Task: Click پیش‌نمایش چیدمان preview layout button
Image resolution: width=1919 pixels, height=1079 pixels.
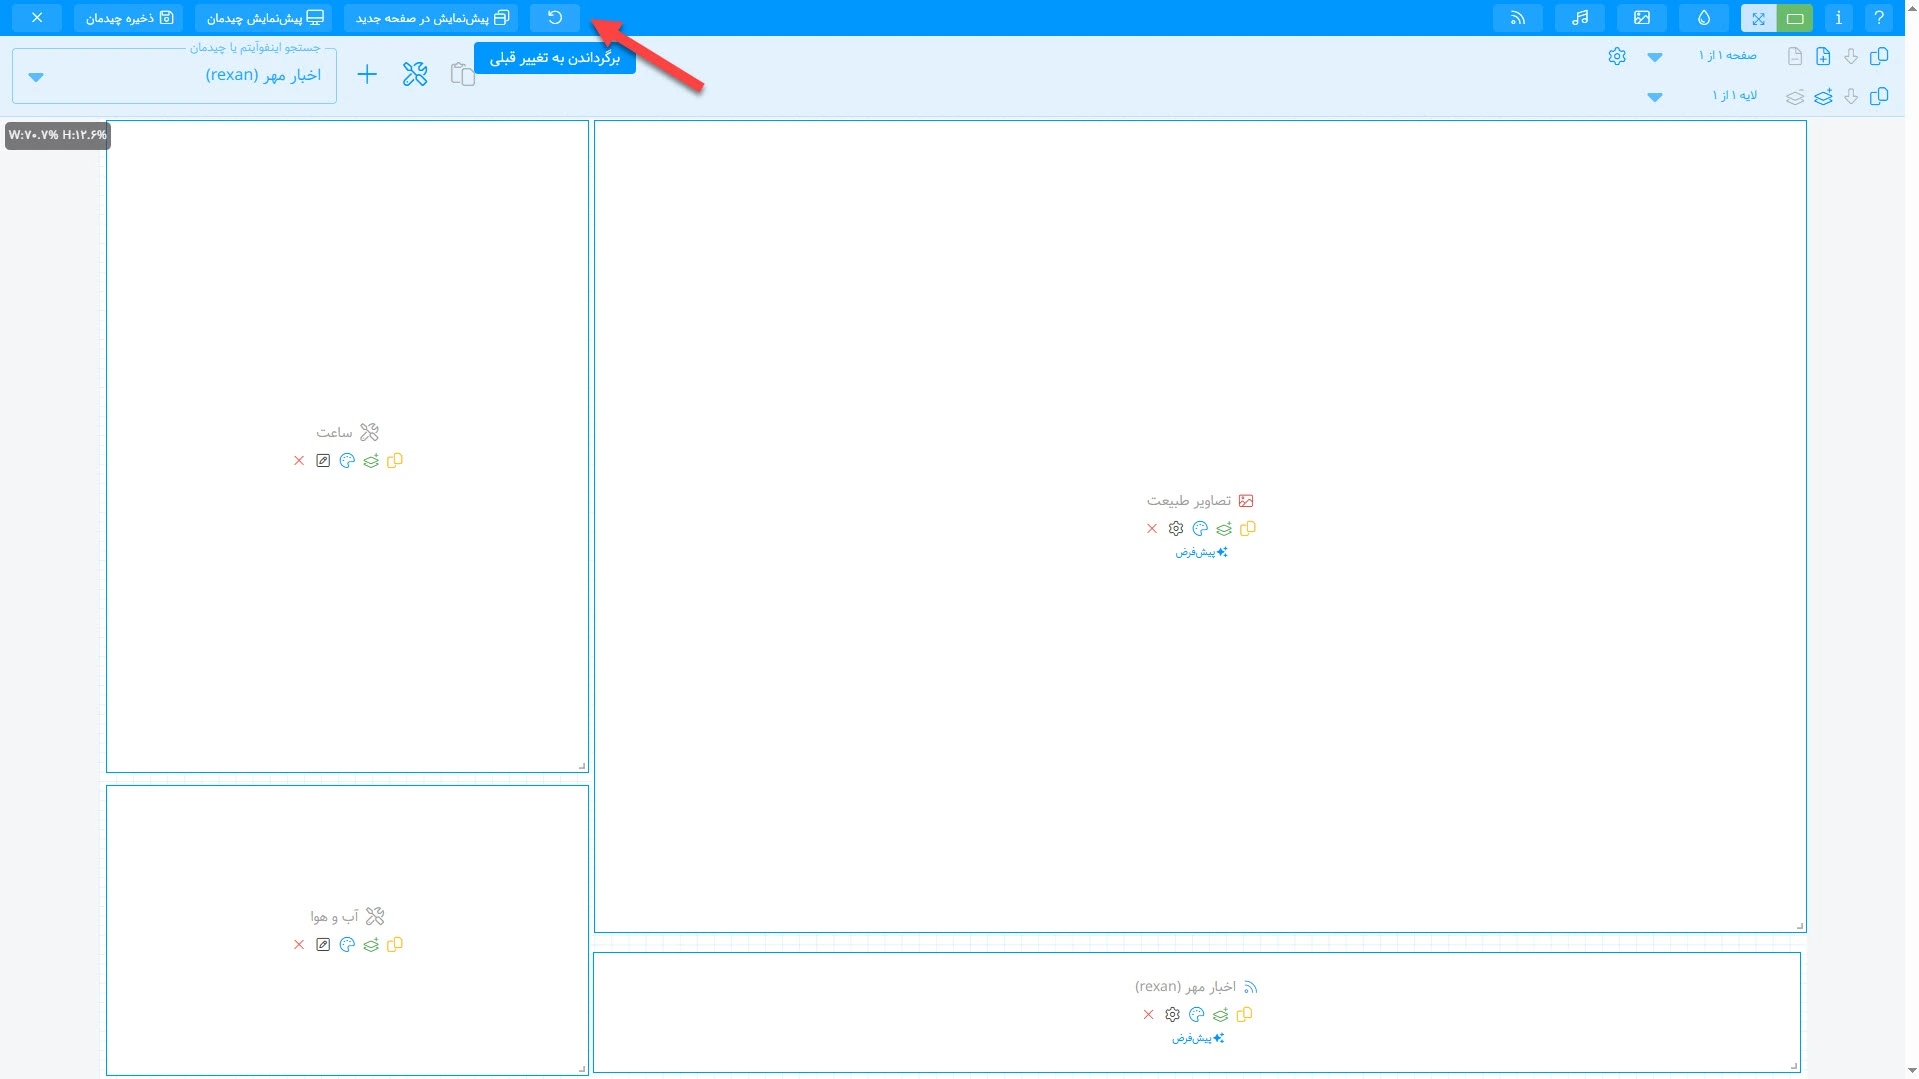Action: pos(264,18)
